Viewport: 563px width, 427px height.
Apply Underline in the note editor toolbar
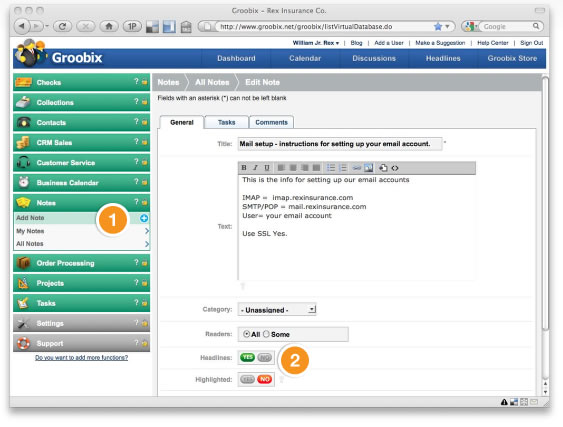point(267,168)
